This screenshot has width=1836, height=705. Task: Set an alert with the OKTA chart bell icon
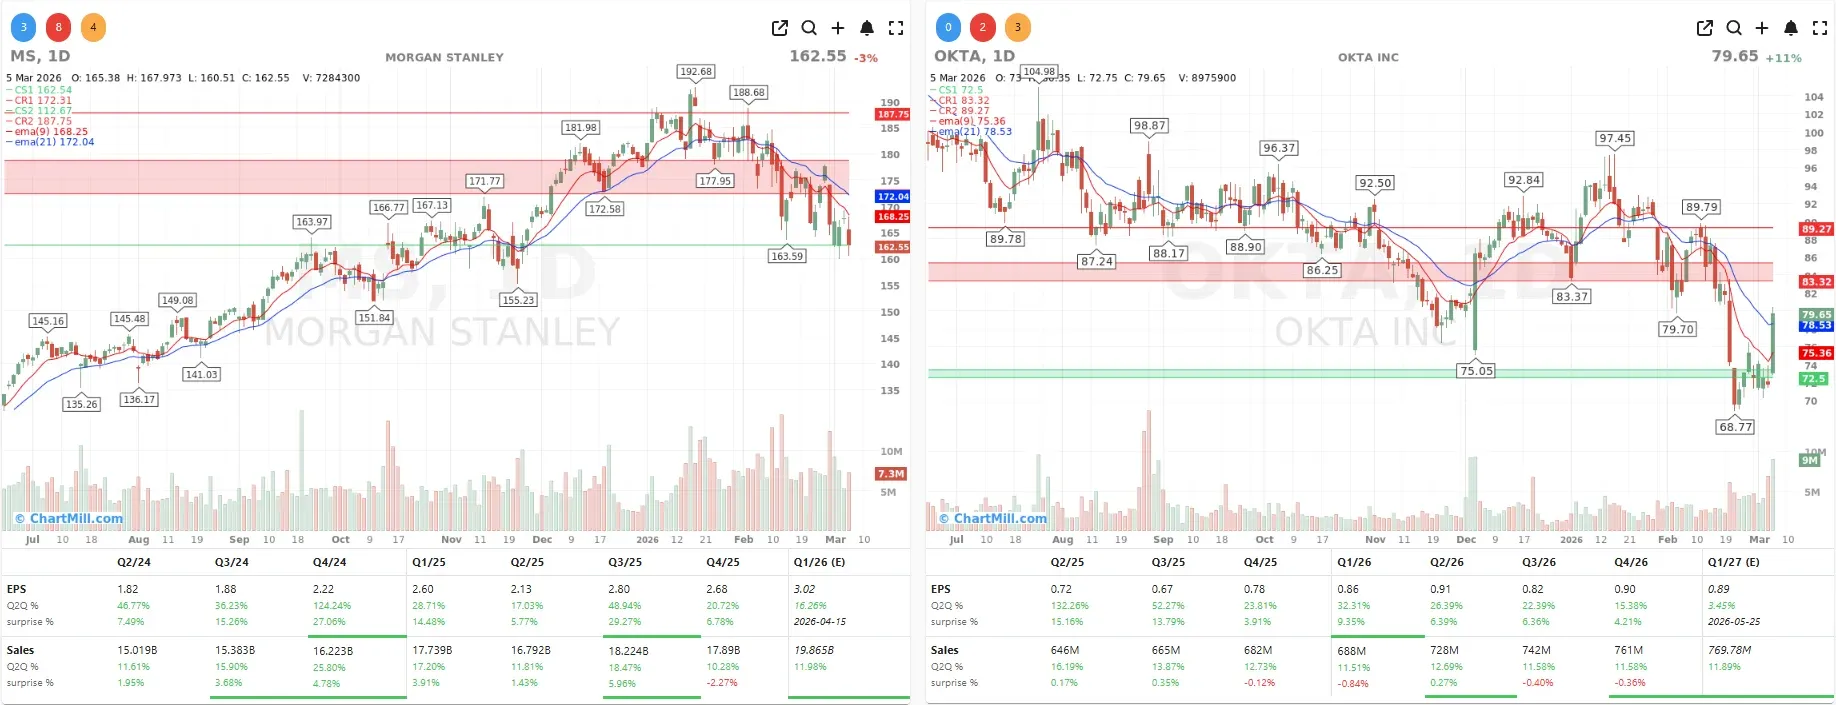pyautogui.click(x=1791, y=28)
